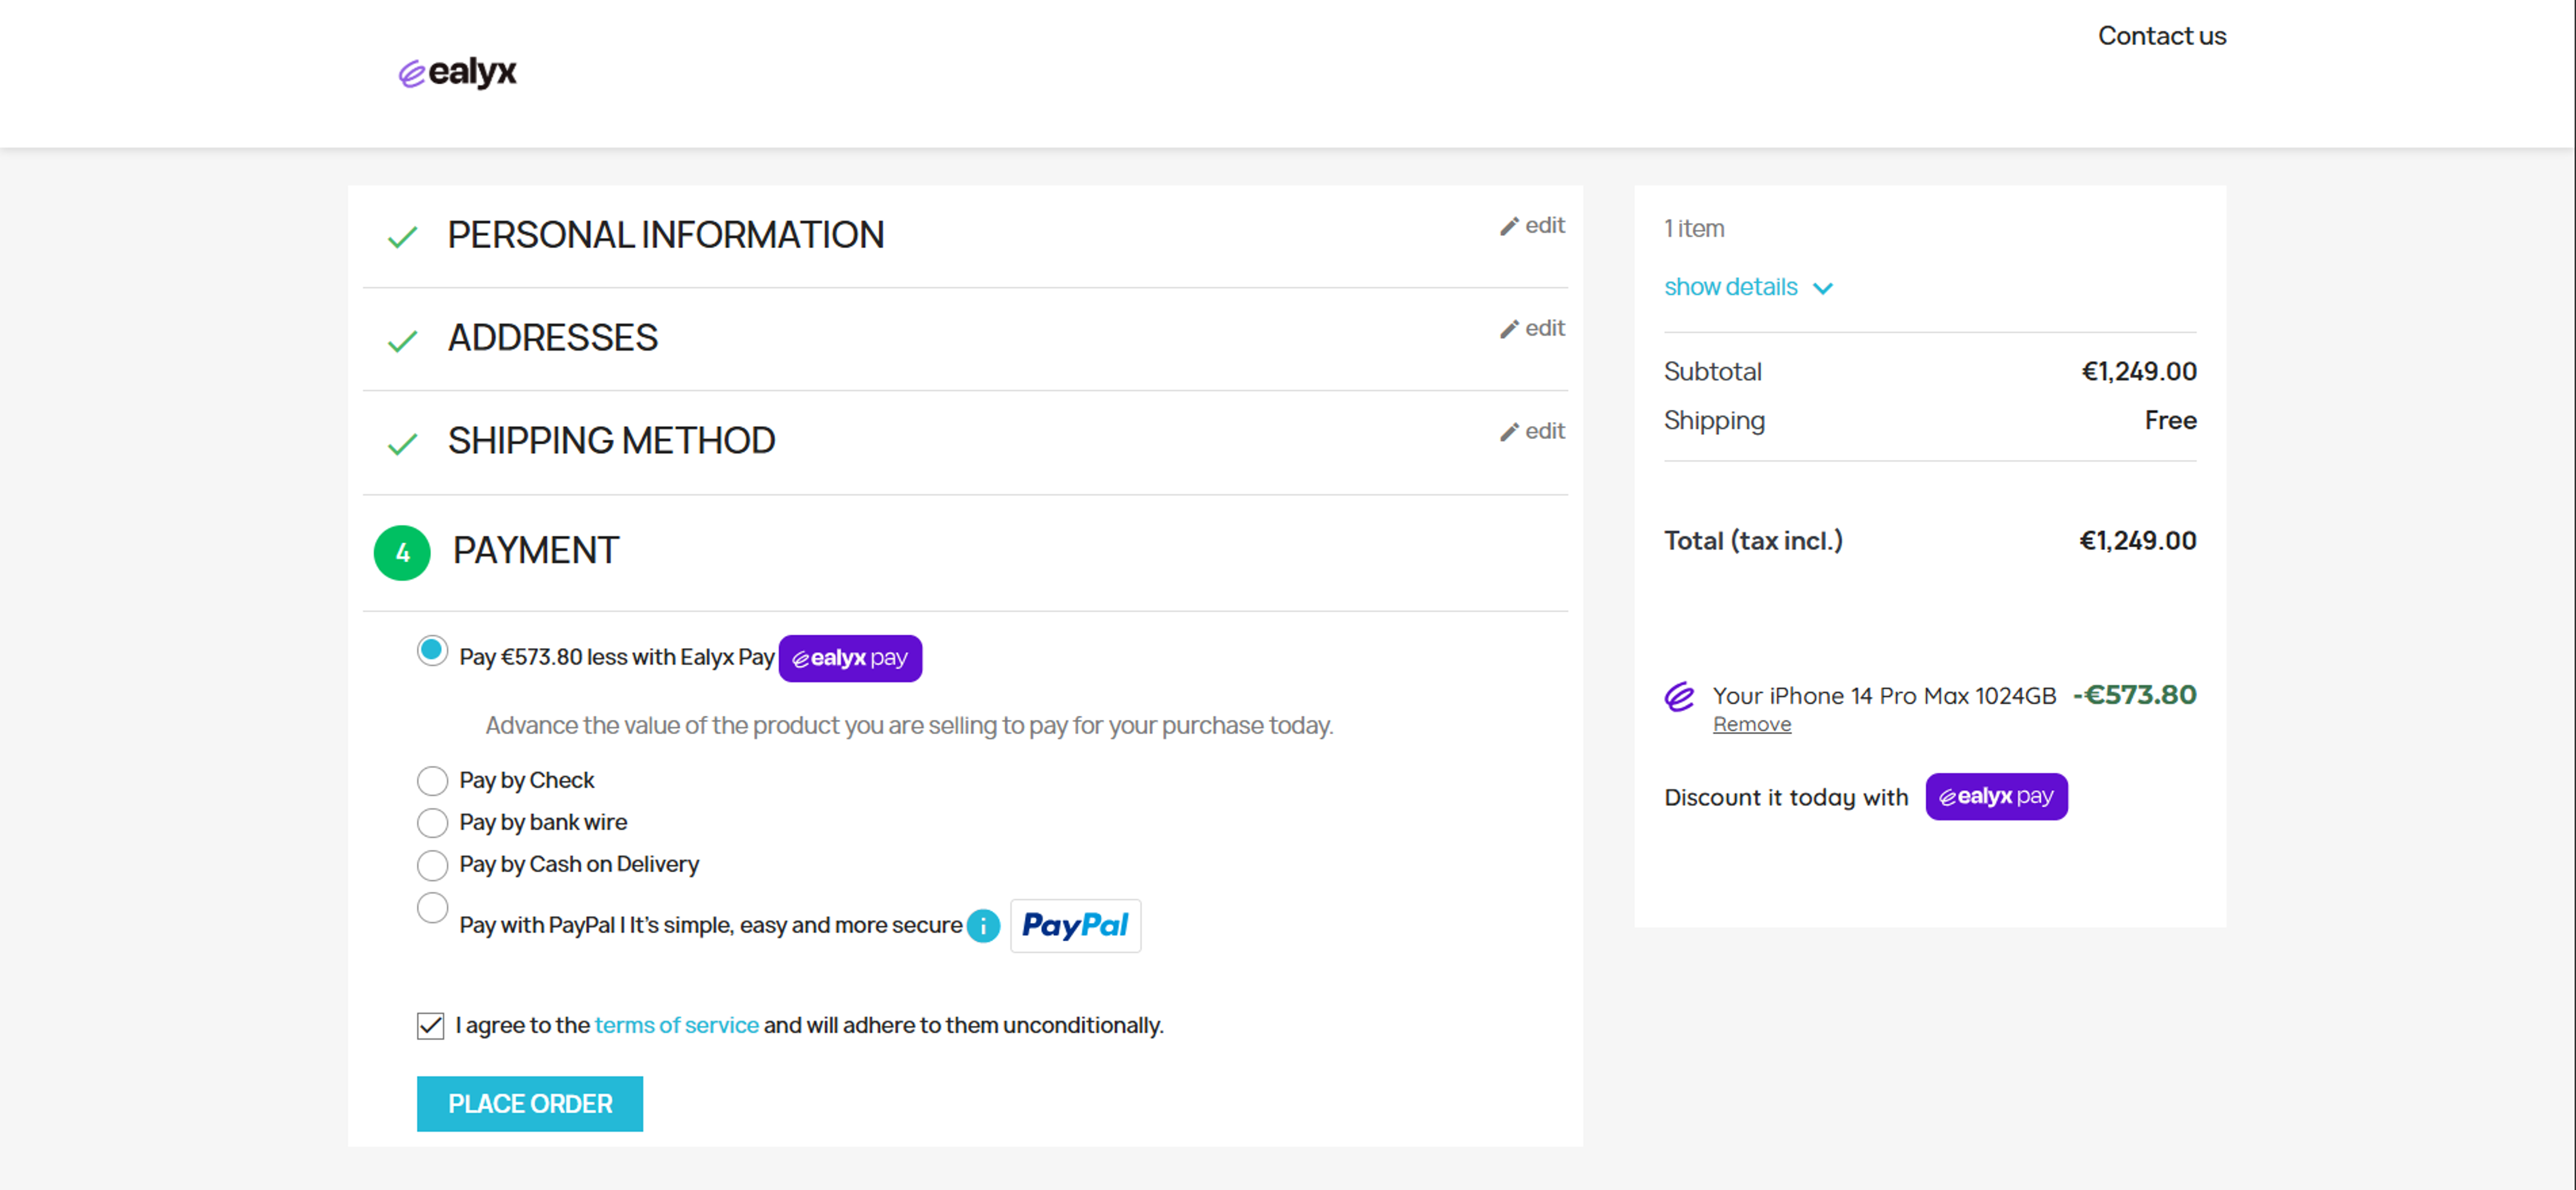This screenshot has height=1190, width=2576.
Task: Click the Ealyx Pay badge beside payment option
Action: tap(850, 658)
